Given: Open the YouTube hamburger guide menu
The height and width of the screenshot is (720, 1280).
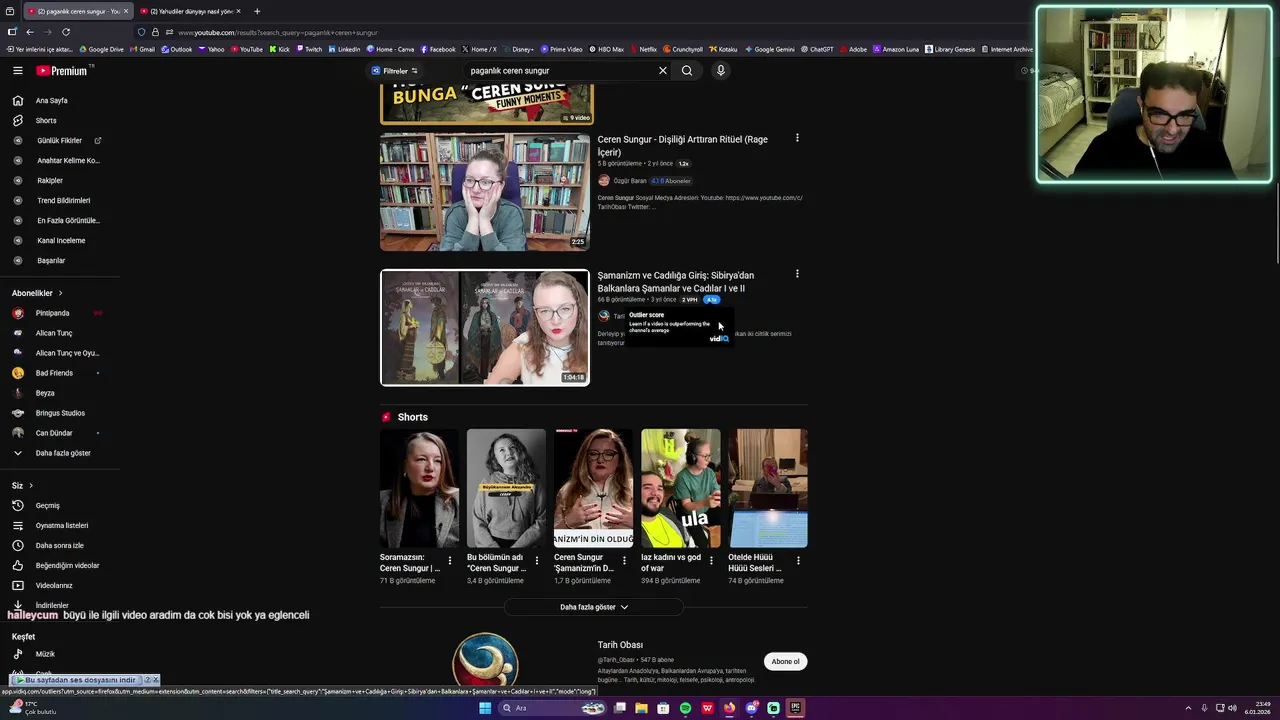Looking at the screenshot, I should [18, 71].
